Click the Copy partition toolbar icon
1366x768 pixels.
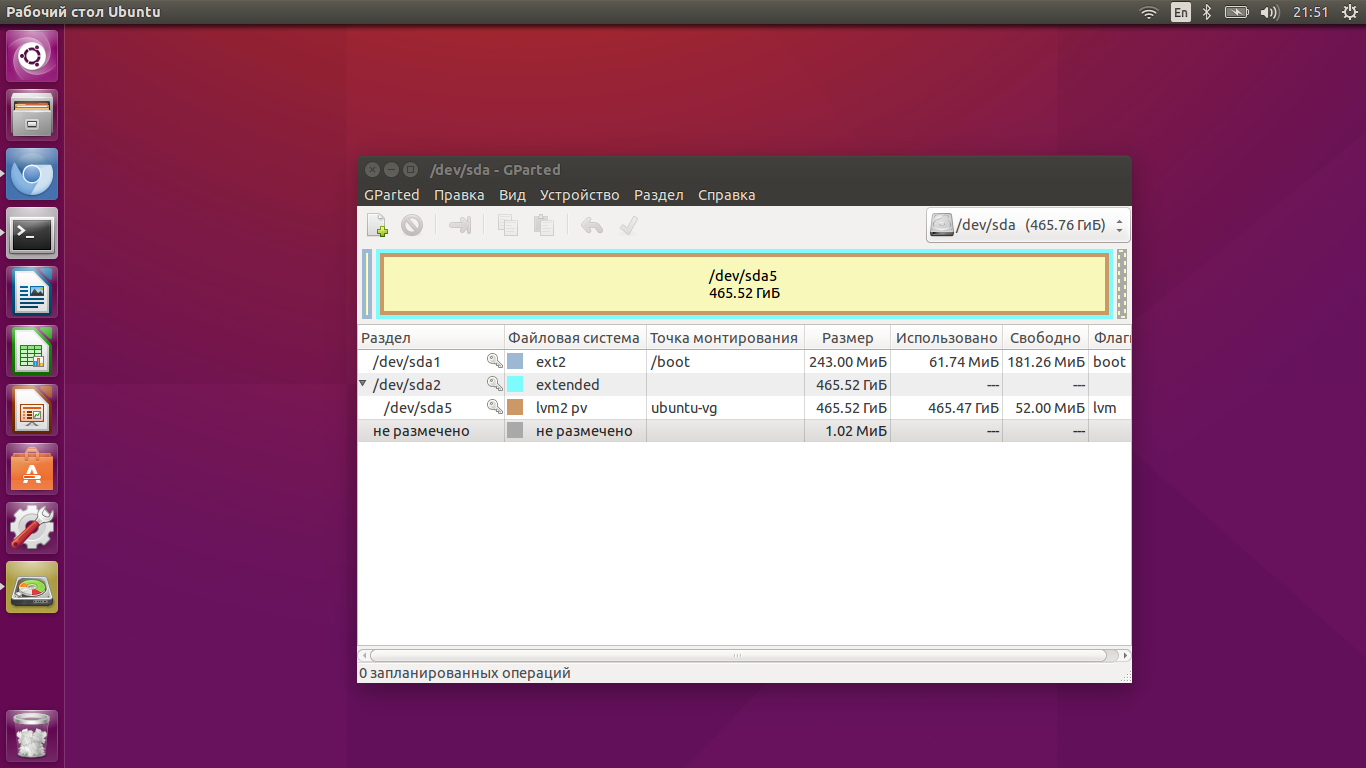coord(508,225)
